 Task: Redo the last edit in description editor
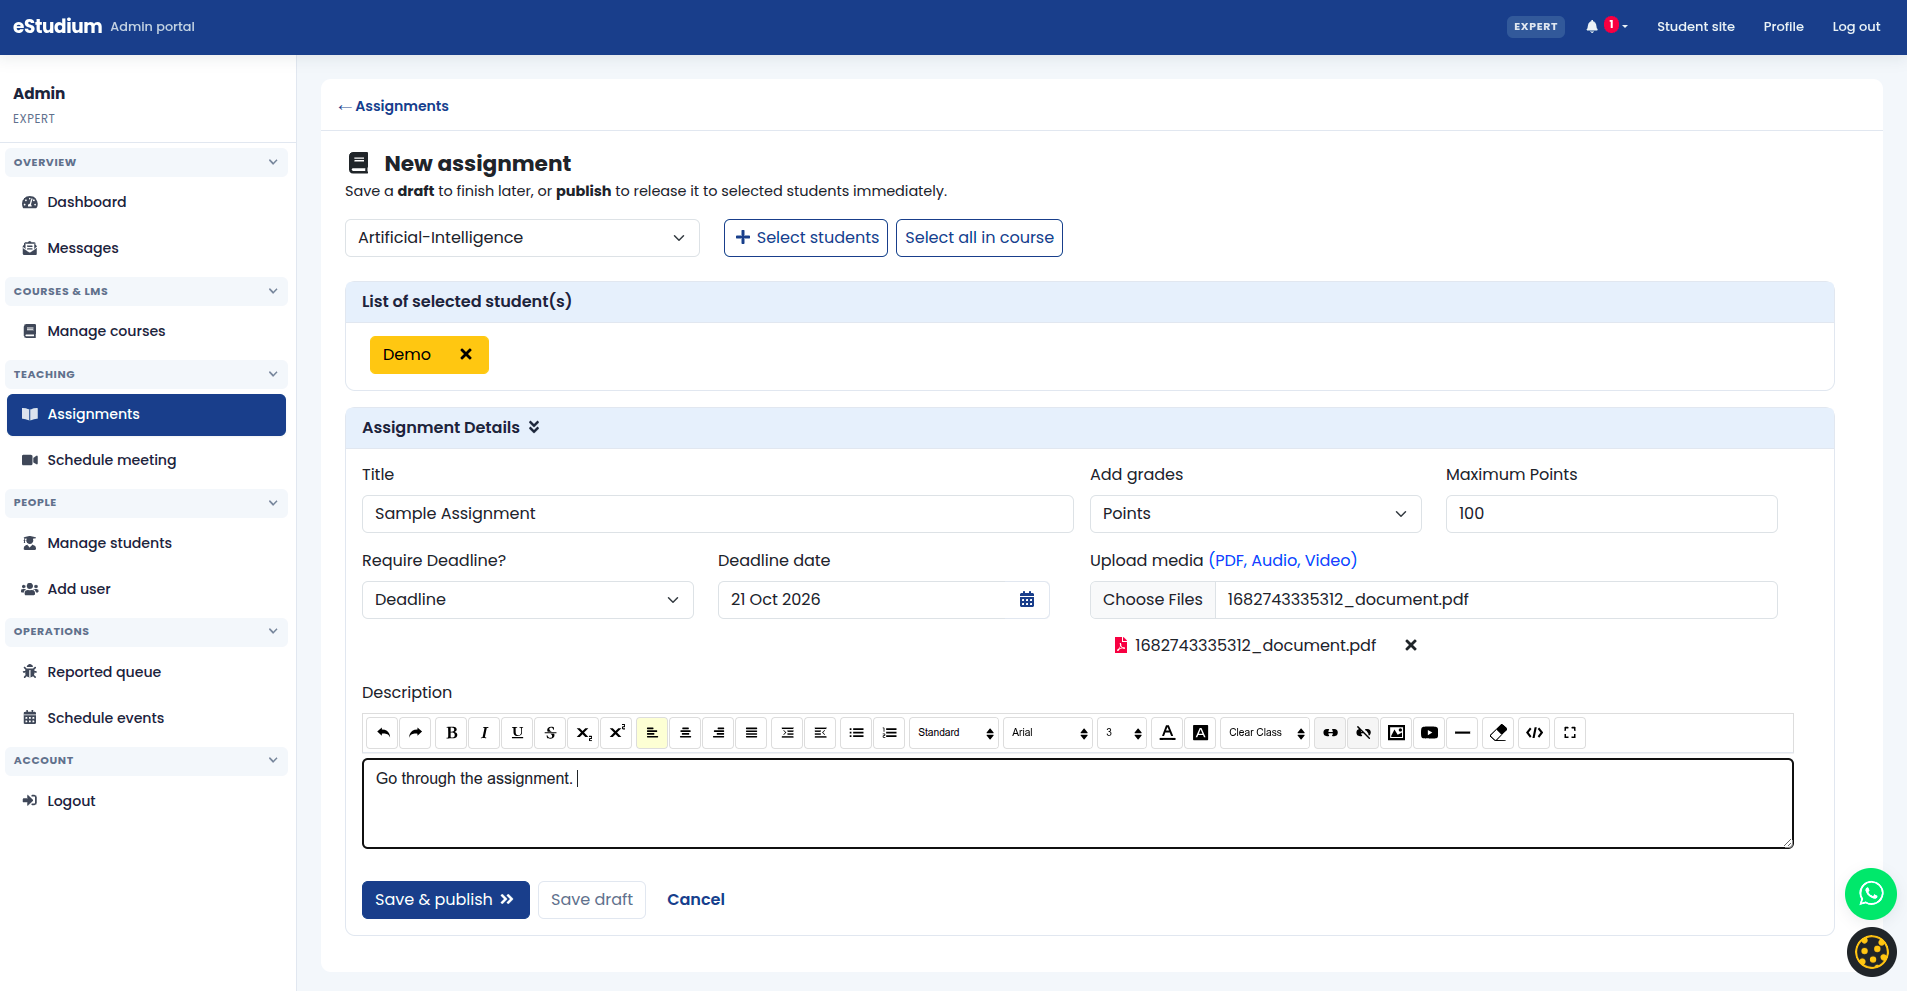[x=416, y=733]
